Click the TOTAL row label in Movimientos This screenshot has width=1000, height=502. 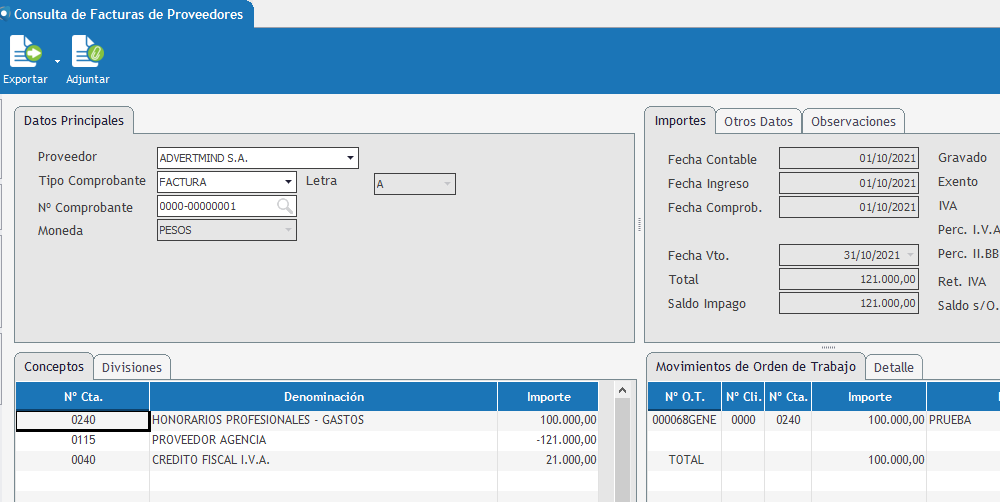(x=685, y=460)
